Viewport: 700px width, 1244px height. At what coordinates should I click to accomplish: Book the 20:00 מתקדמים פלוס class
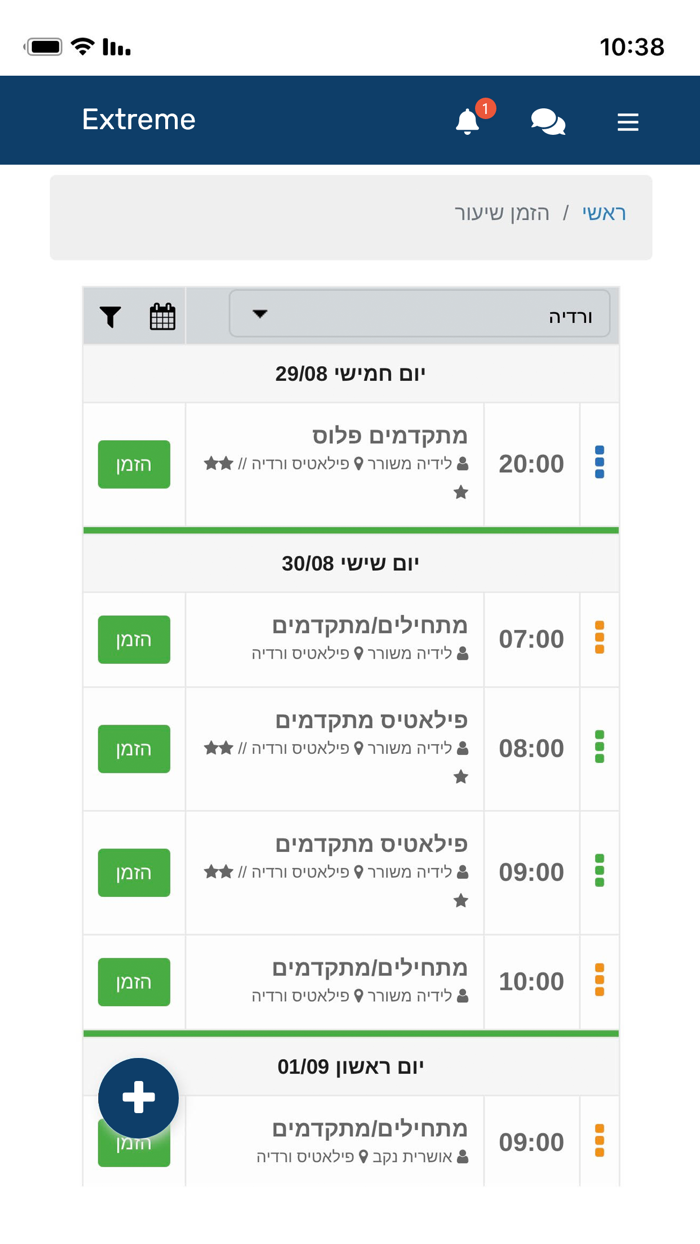pos(134,464)
